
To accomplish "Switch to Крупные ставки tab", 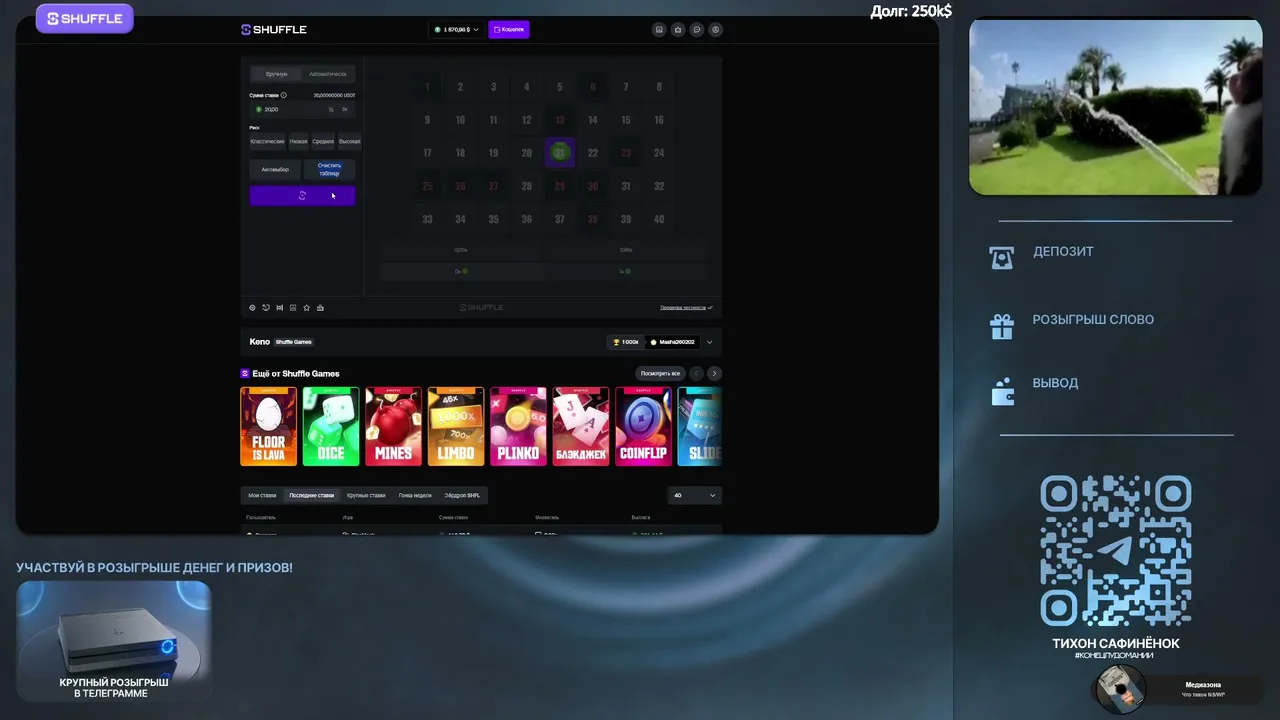I will click(x=366, y=495).
